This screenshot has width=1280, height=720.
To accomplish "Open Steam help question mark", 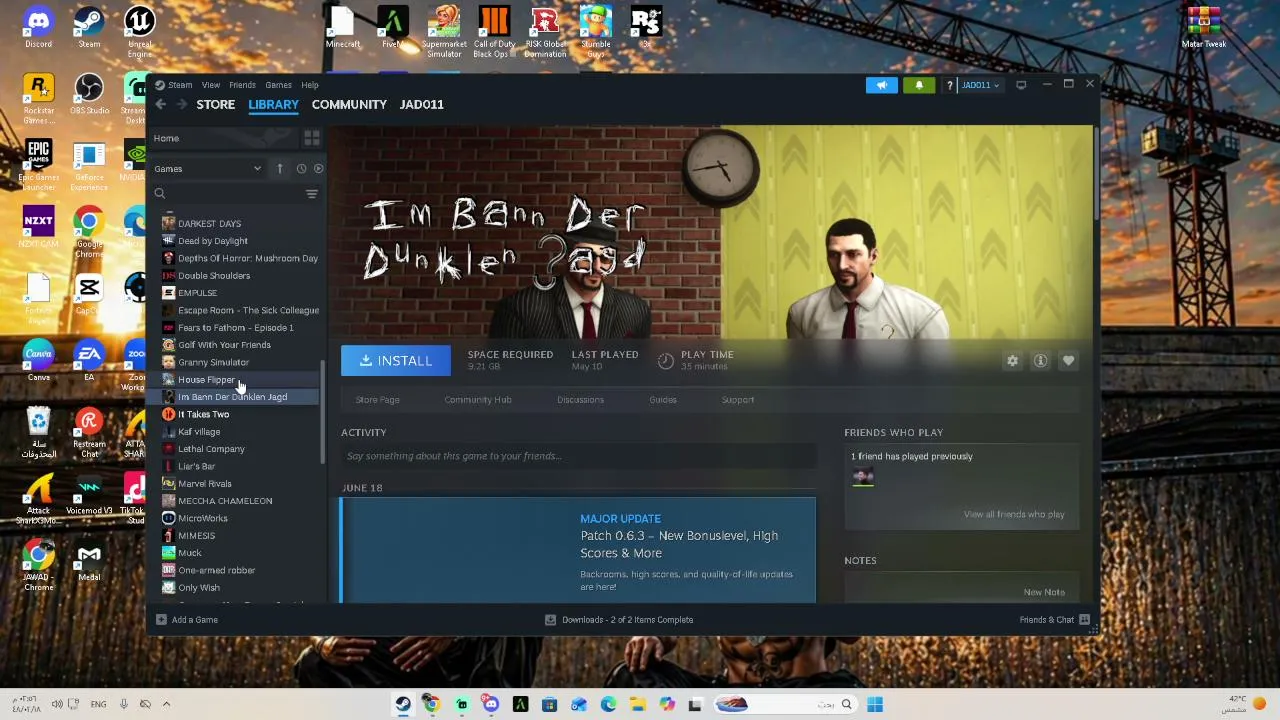I will [x=949, y=85].
